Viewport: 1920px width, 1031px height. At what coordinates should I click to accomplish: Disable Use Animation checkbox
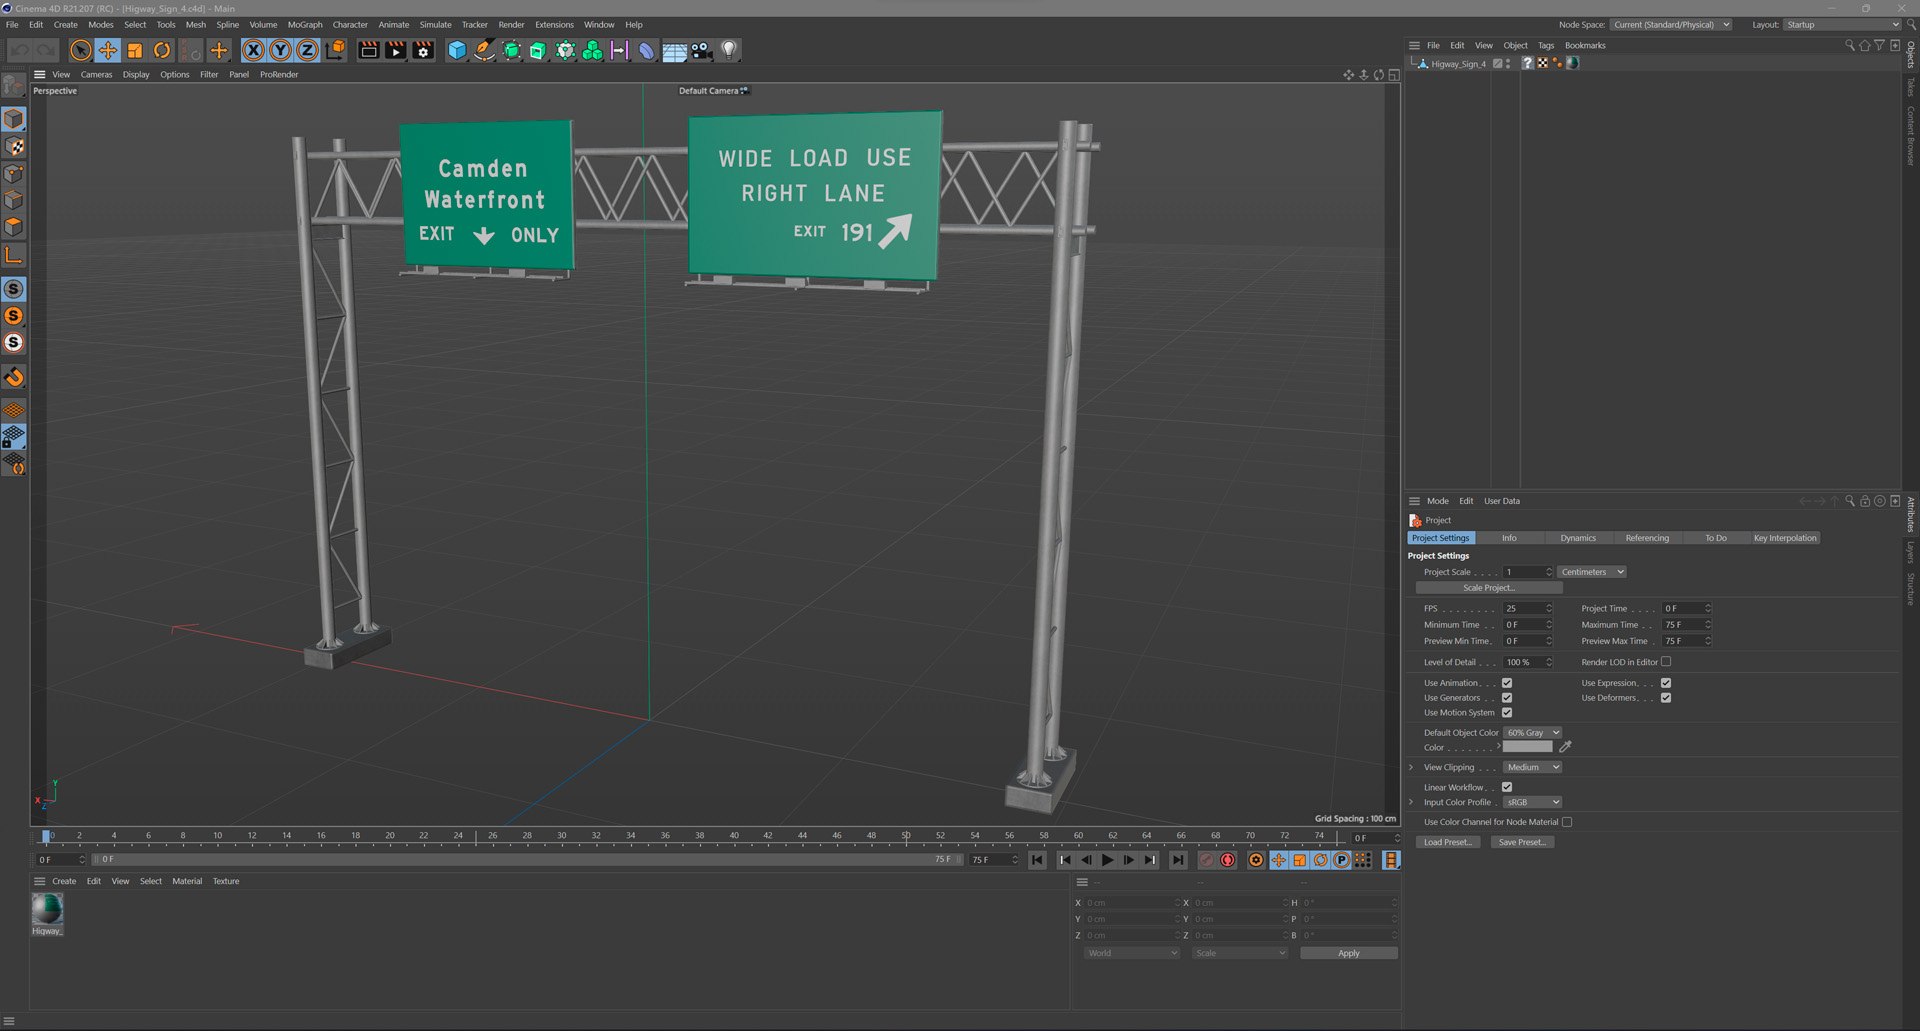coord(1507,683)
